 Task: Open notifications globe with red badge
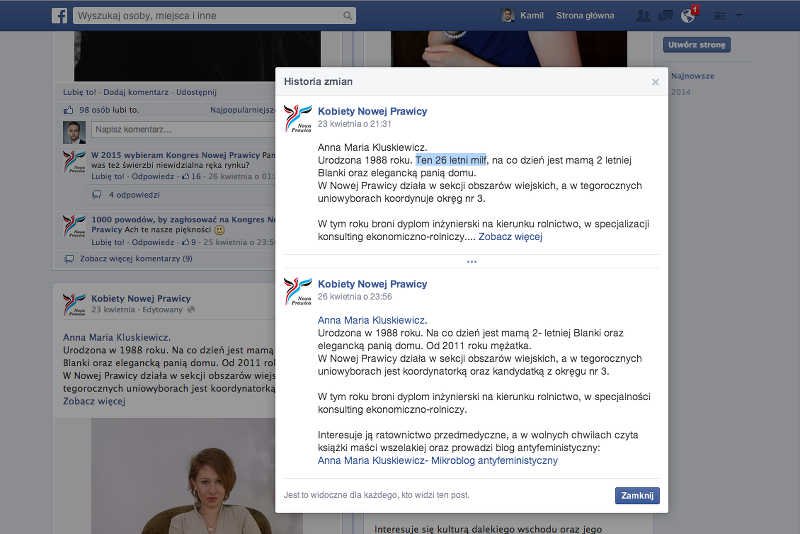pos(687,16)
